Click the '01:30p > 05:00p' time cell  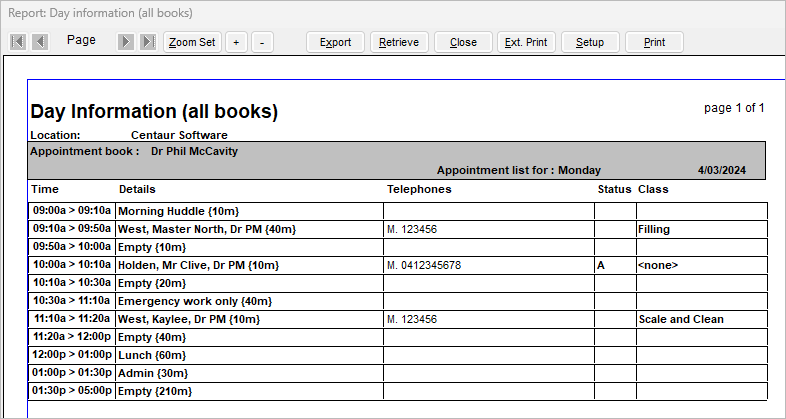click(x=72, y=391)
